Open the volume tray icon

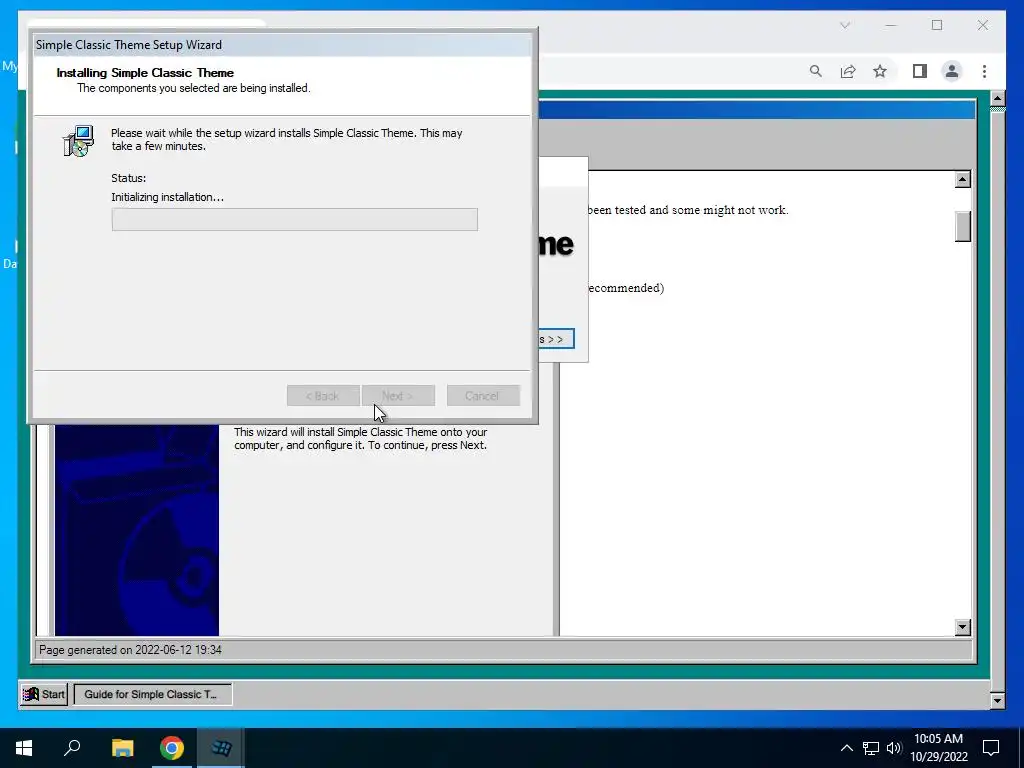(894, 748)
